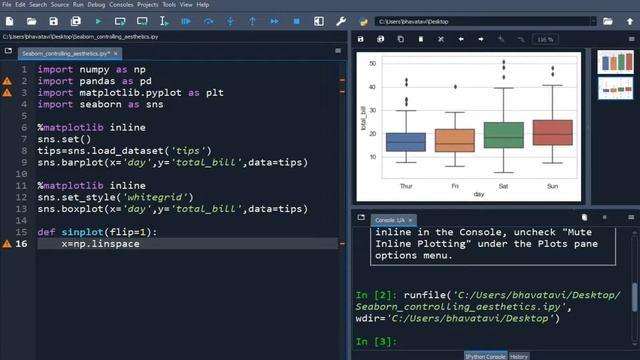The image size is (640, 360).
Task: Copy the plot to clipboard icon
Action: point(400,39)
